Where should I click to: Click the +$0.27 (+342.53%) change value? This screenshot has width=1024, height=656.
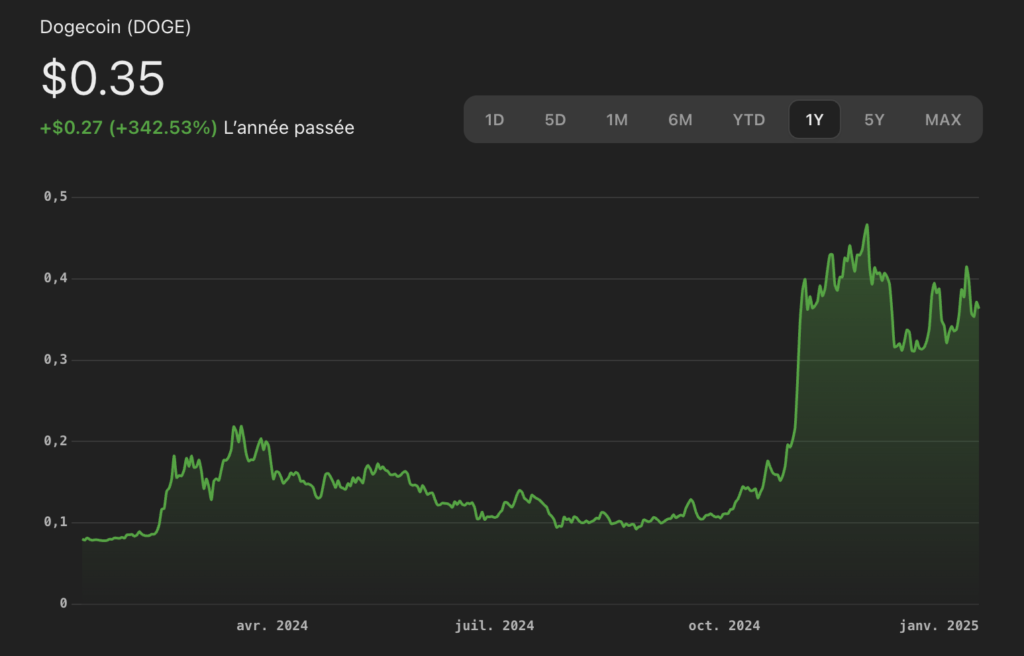tap(128, 128)
